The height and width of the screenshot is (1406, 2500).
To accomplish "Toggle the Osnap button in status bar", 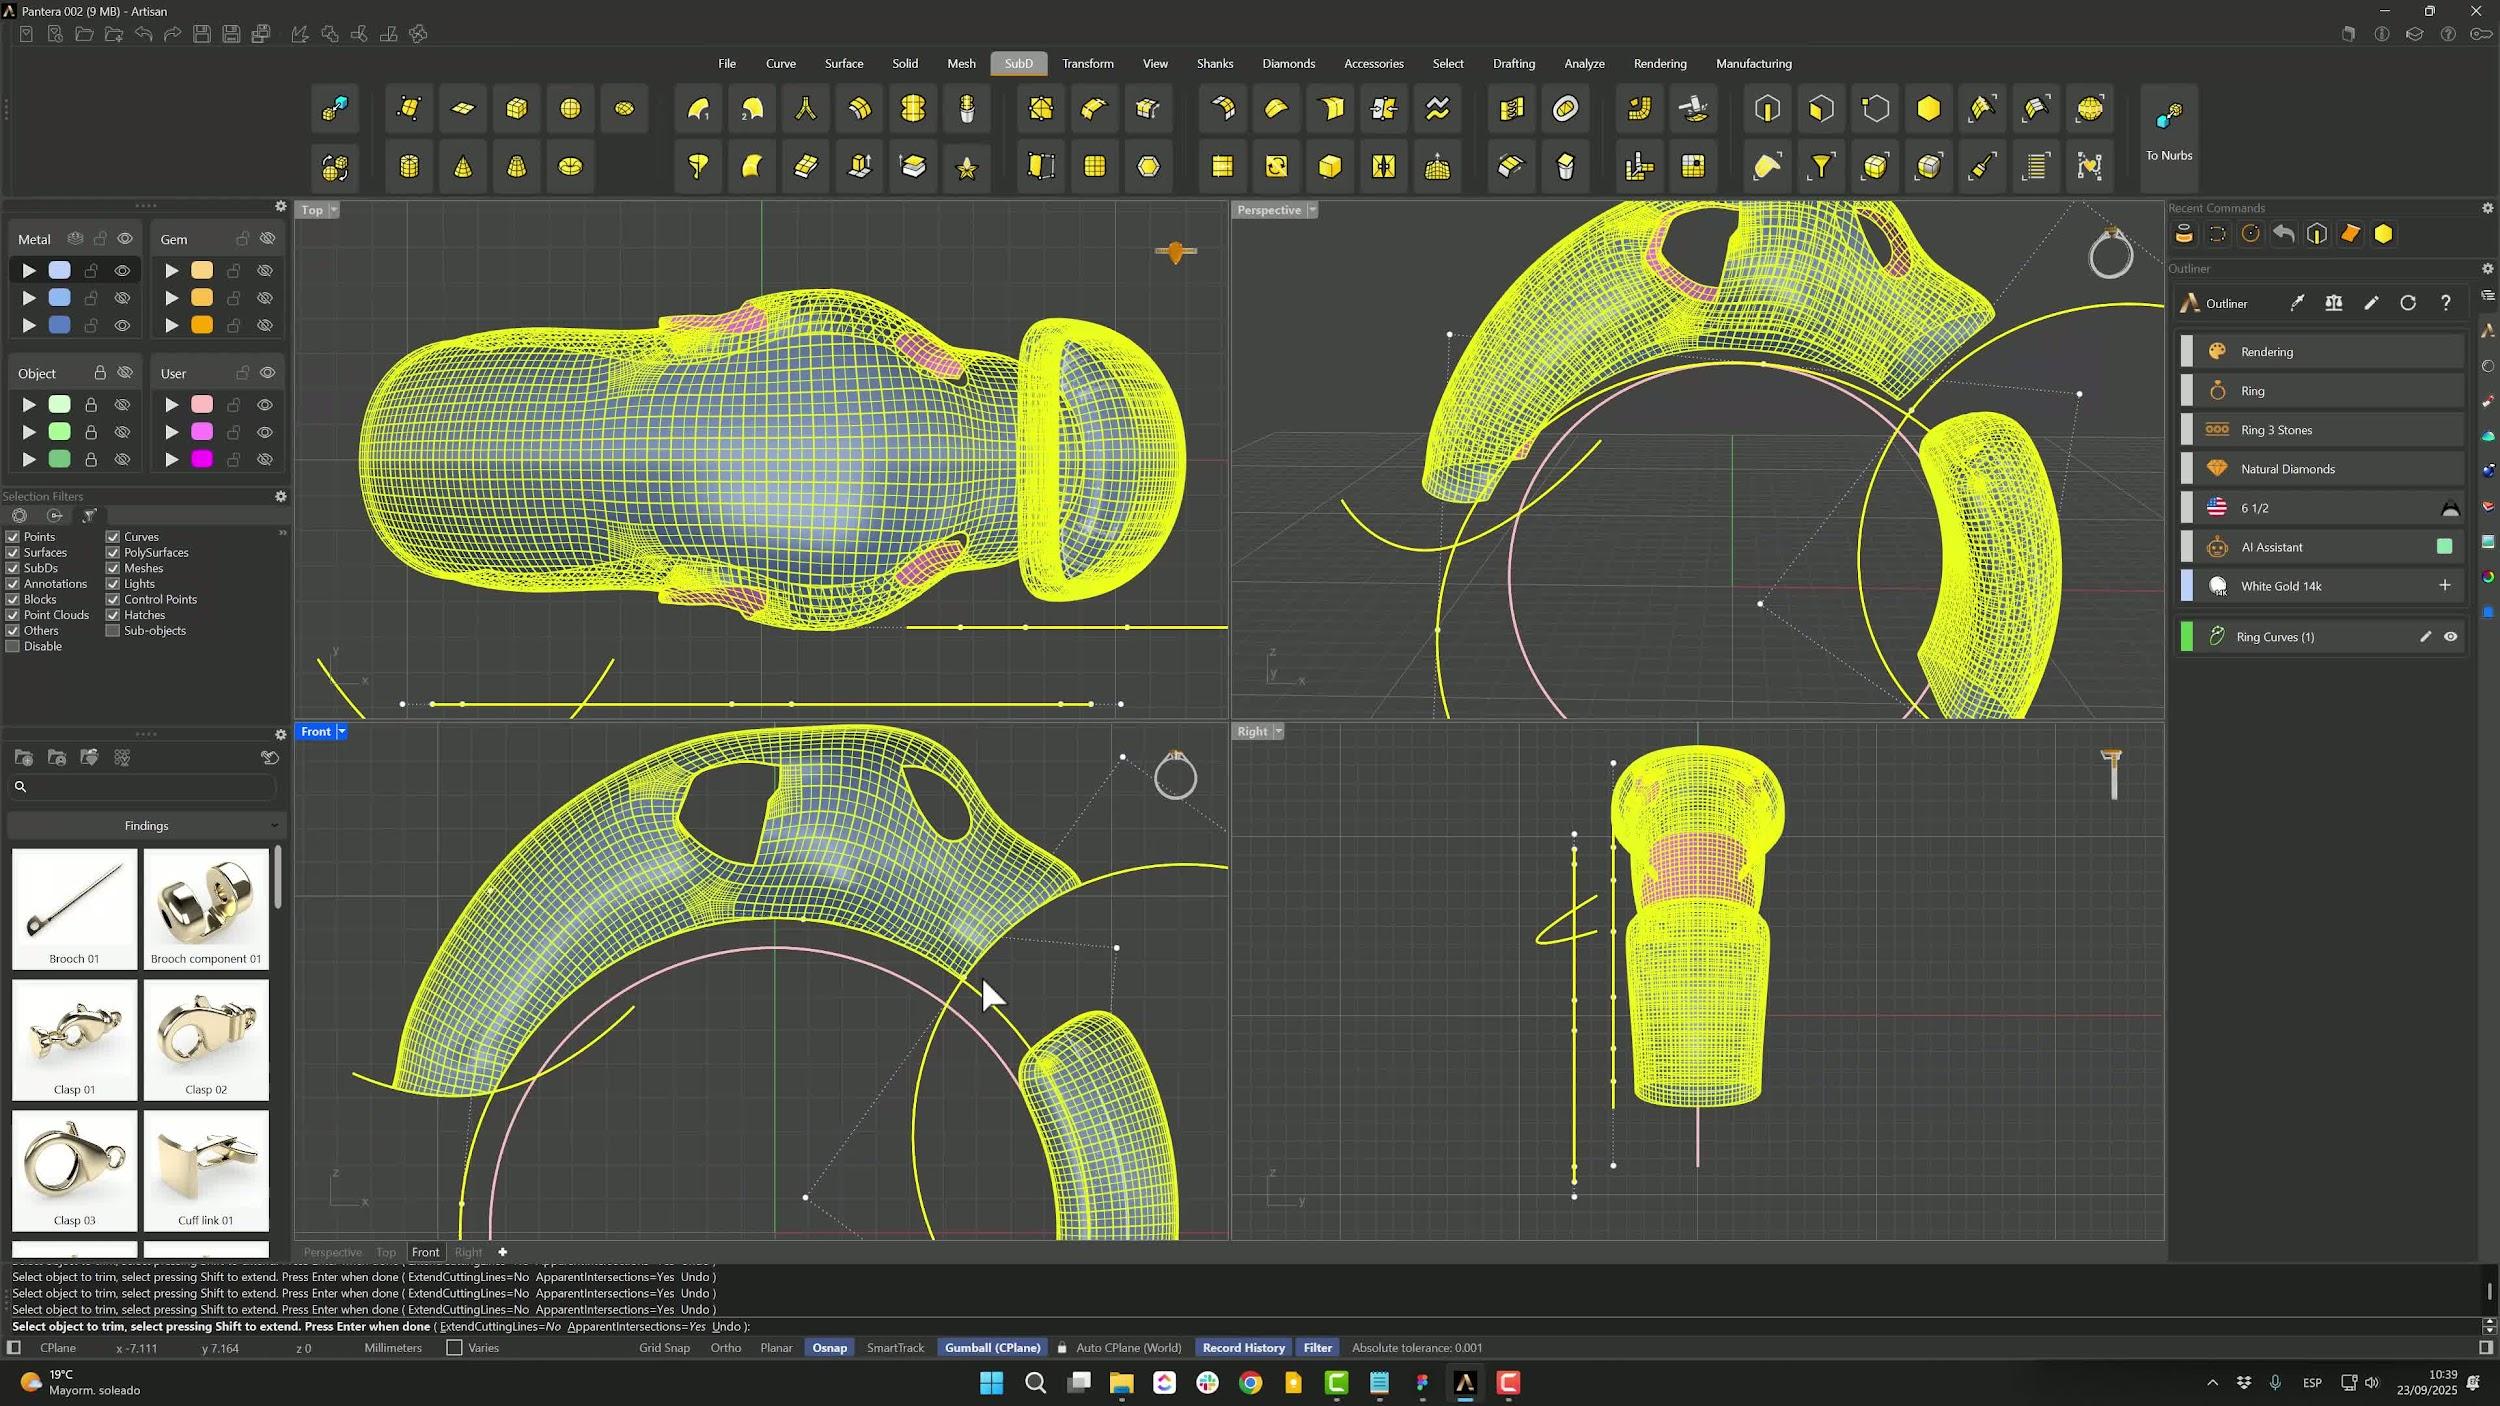I will tap(829, 1348).
